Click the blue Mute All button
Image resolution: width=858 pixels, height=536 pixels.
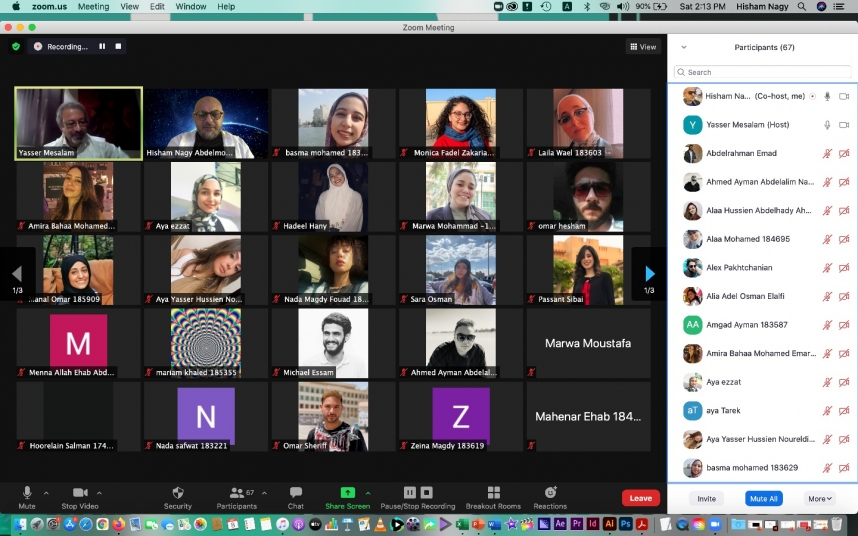pos(764,498)
